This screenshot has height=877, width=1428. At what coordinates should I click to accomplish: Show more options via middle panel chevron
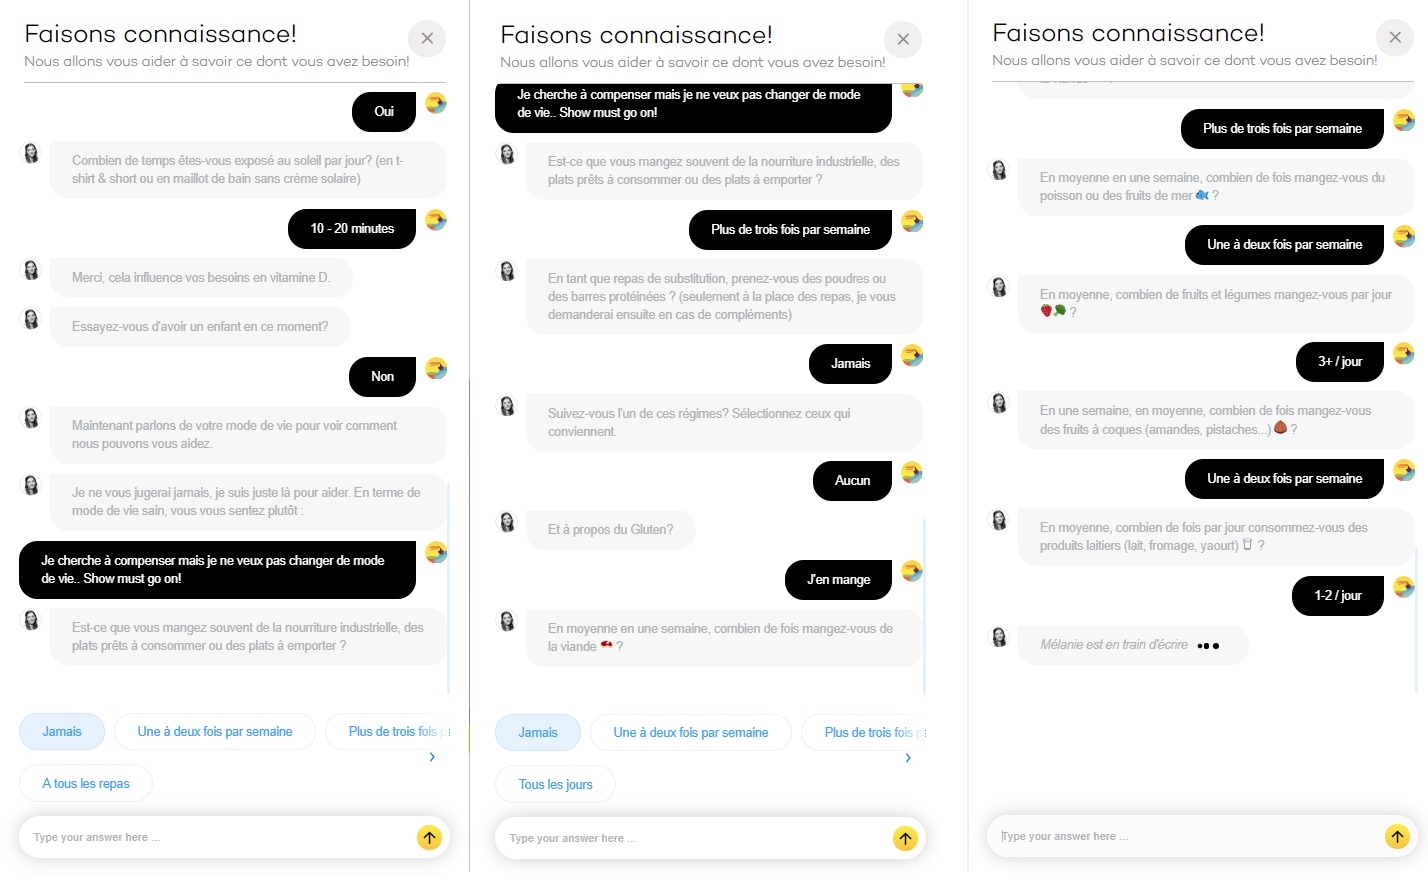click(x=908, y=758)
